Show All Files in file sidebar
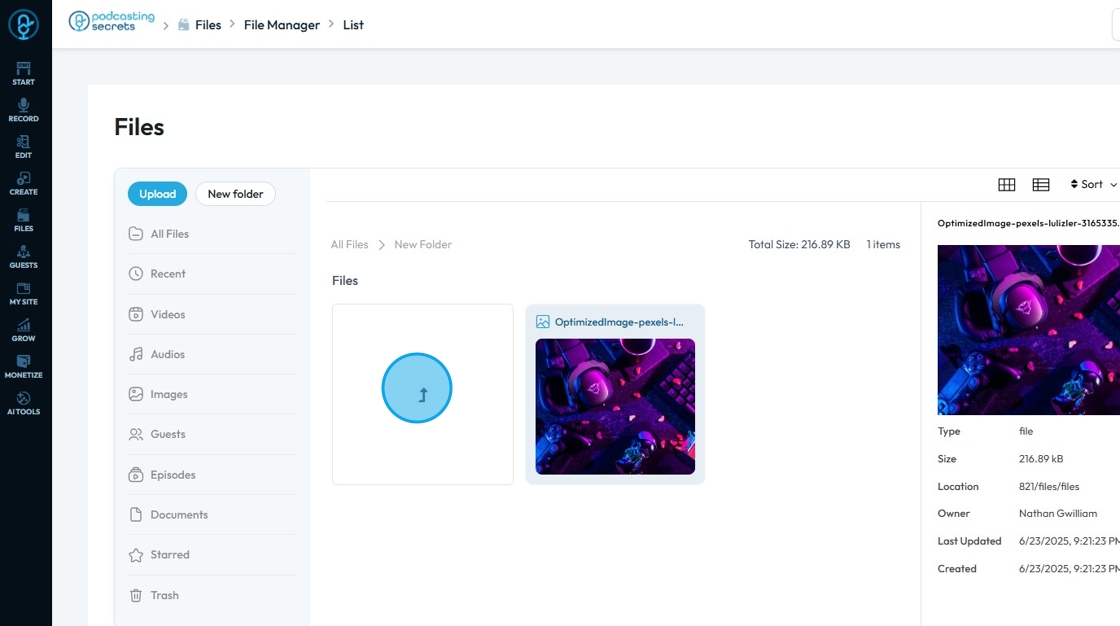Image resolution: width=1120 pixels, height=626 pixels. [212, 234]
